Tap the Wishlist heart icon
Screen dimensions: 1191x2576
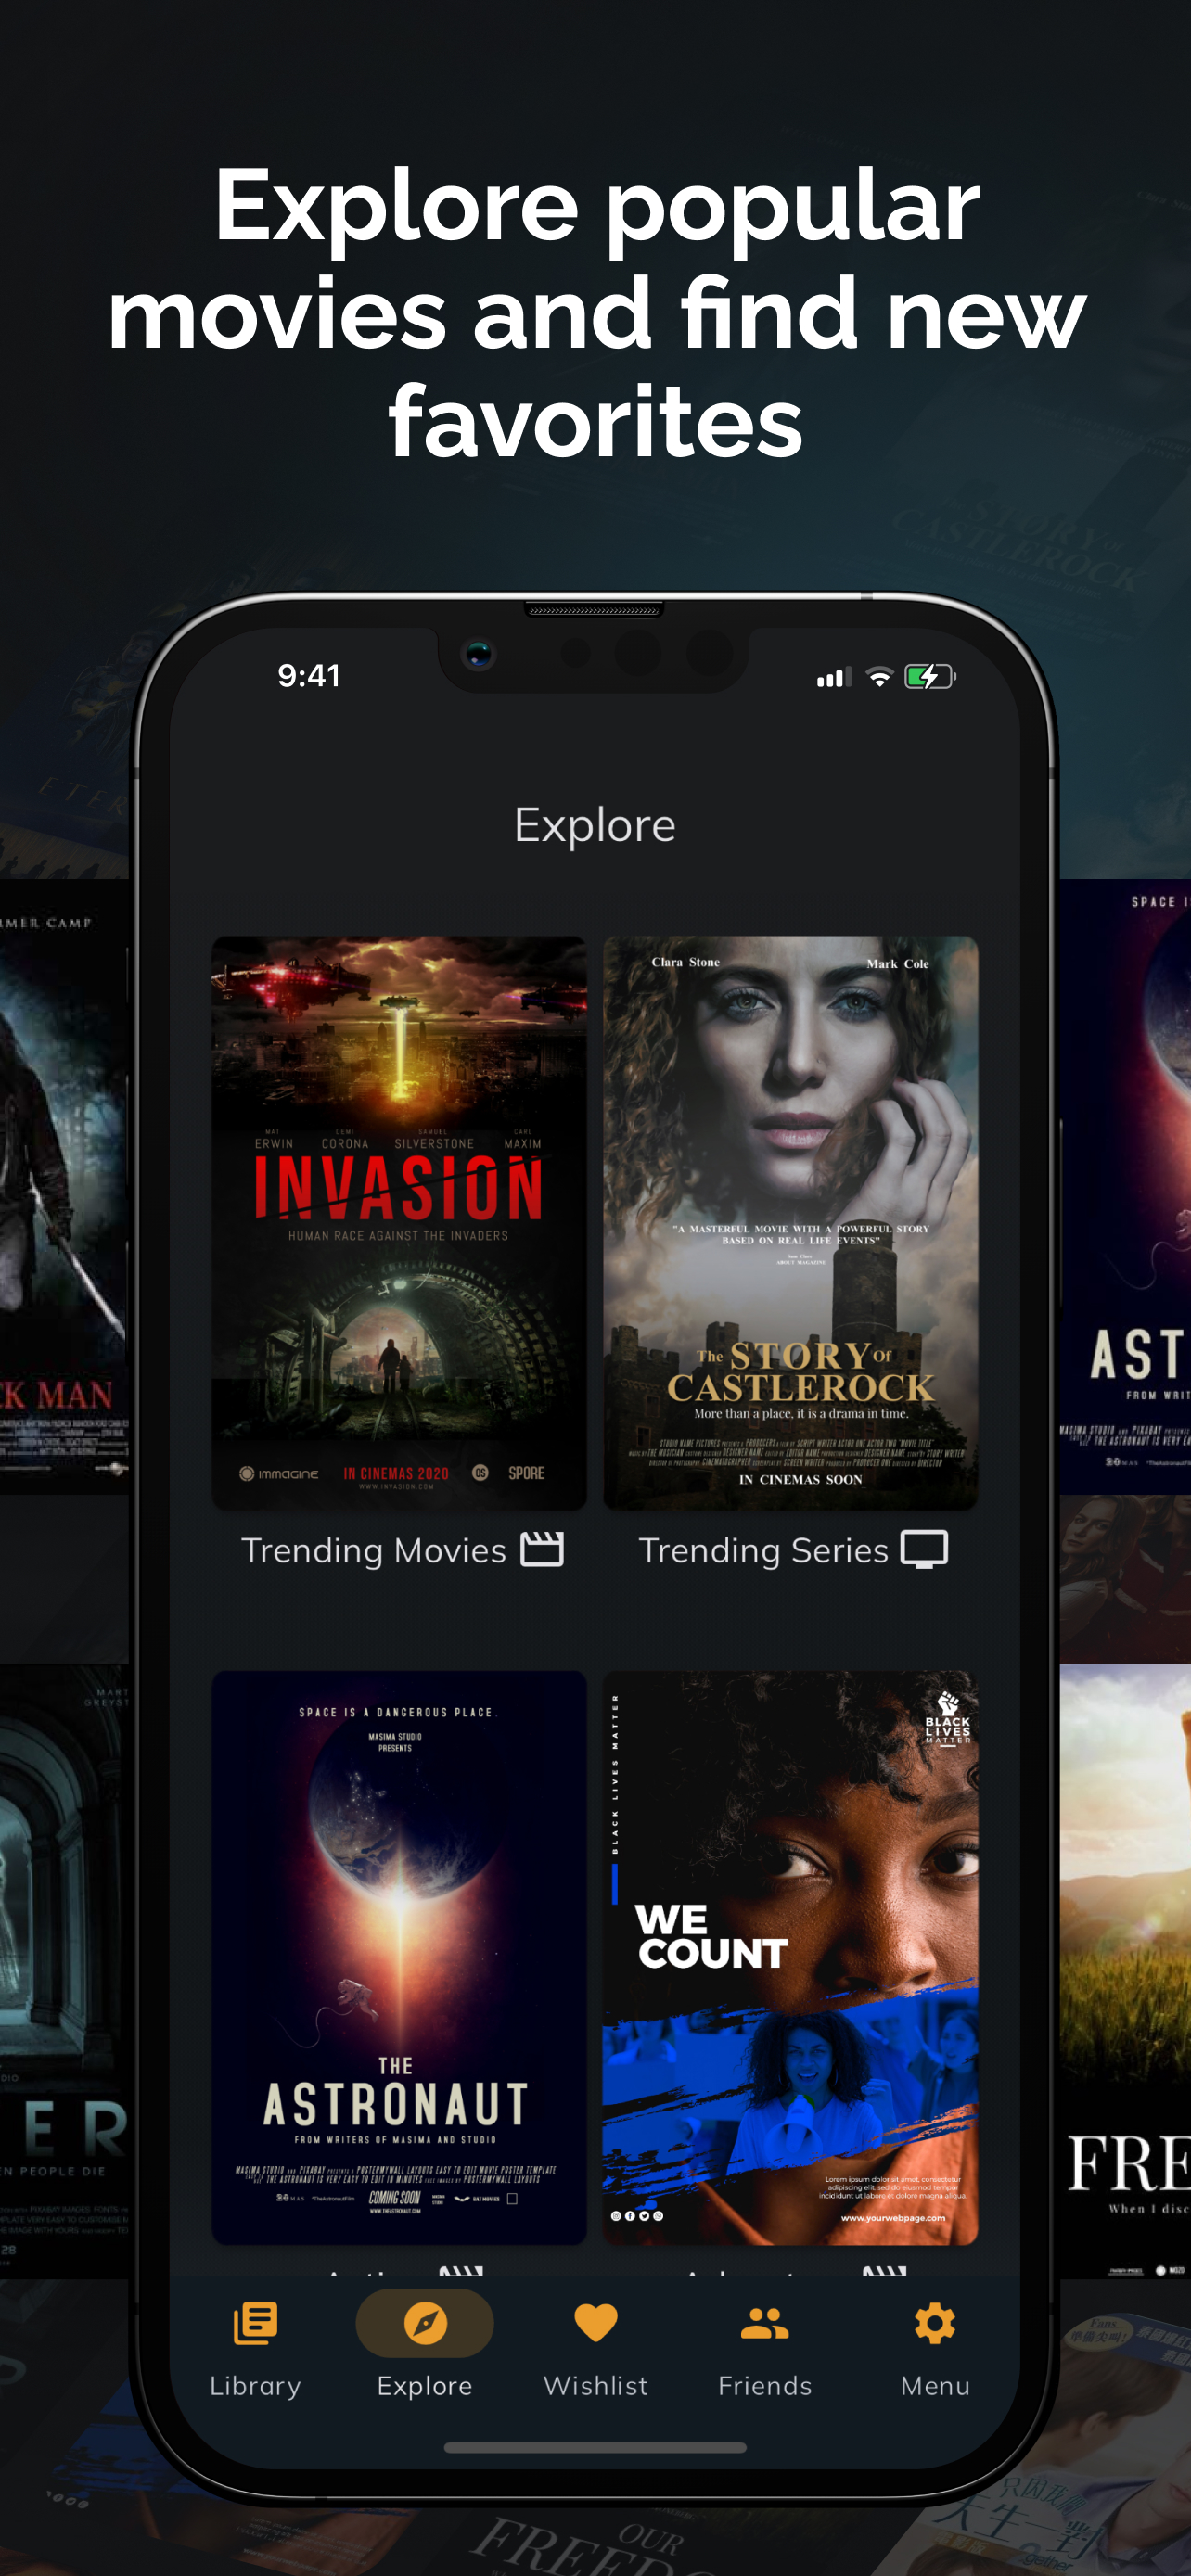[595, 2323]
